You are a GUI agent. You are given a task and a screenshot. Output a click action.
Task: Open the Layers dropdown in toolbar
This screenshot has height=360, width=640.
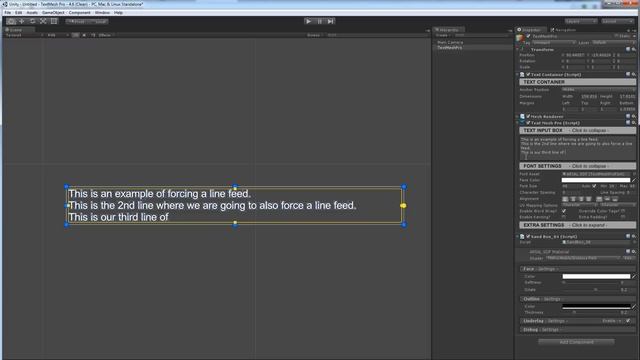click(x=581, y=21)
